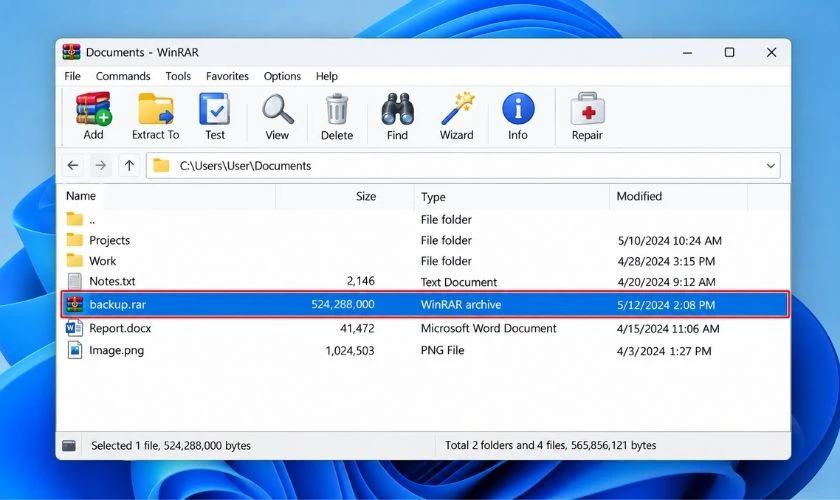This screenshot has height=500, width=840.
Task: Click the WinRAR logo in title bar
Action: coord(71,52)
